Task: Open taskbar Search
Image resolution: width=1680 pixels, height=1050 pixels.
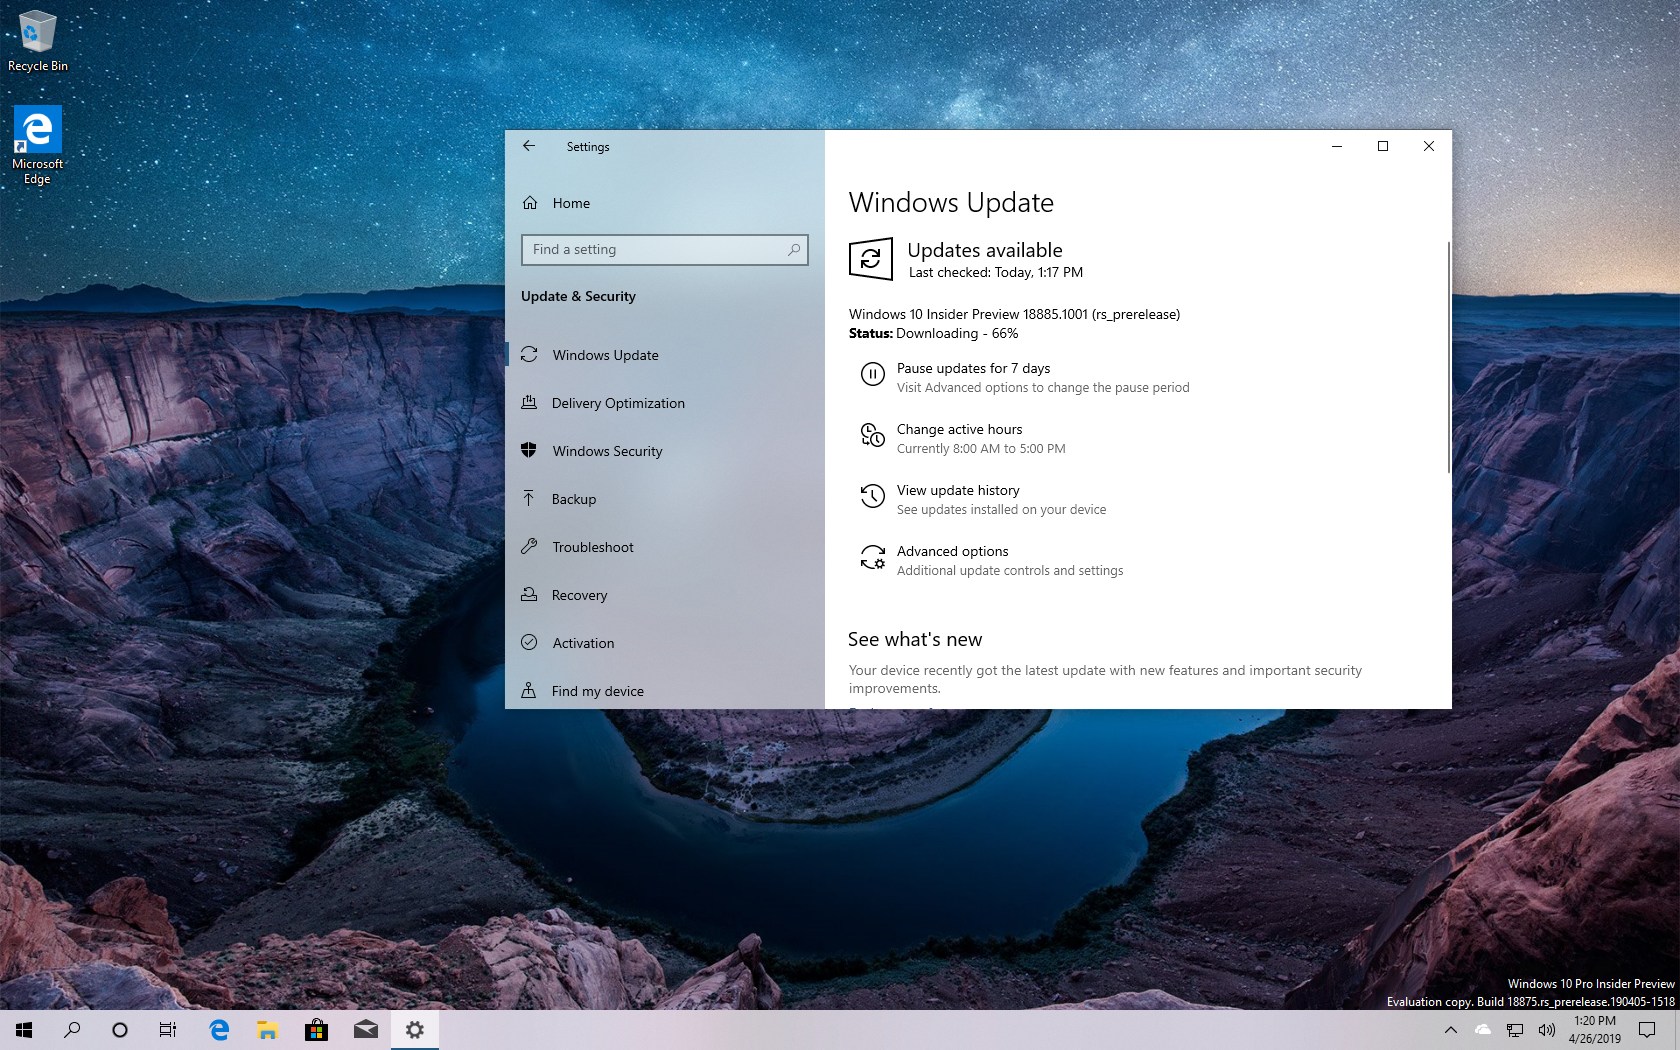Action: tap(72, 1030)
